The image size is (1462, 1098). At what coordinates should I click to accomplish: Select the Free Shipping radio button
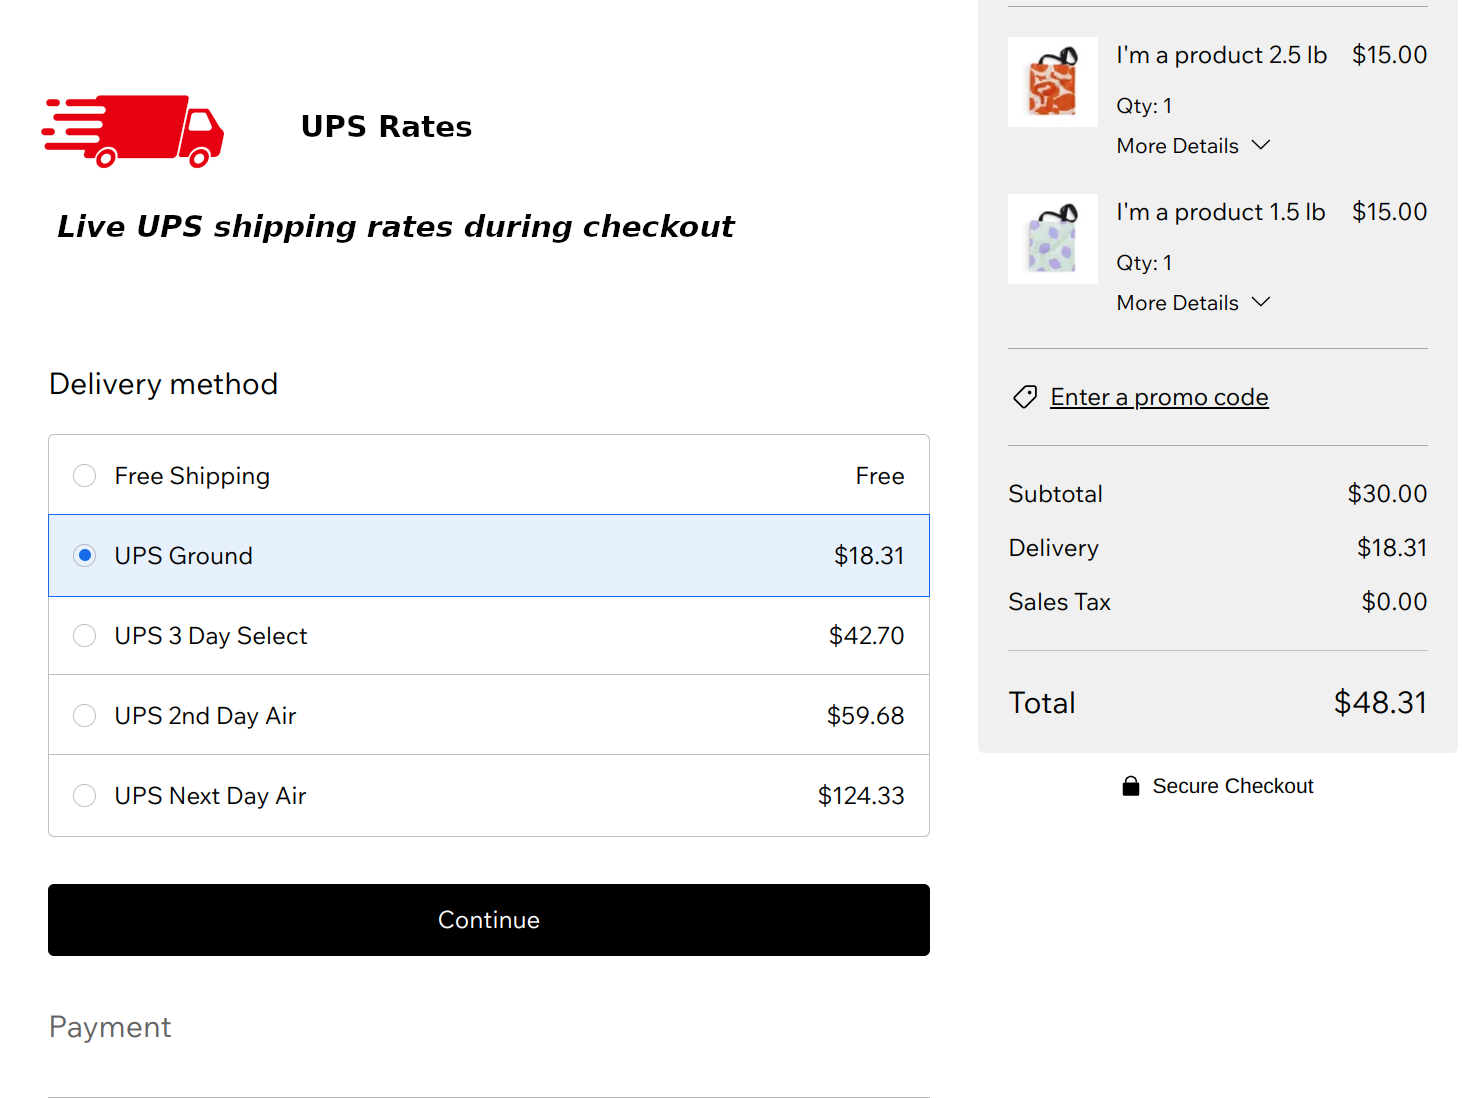point(85,475)
